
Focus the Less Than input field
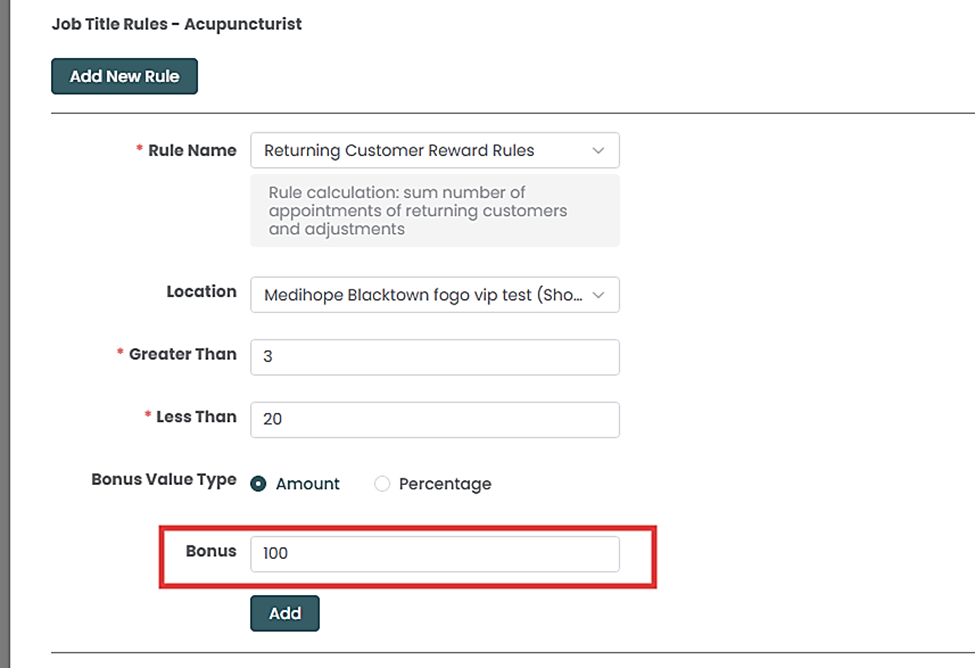[x=434, y=419]
